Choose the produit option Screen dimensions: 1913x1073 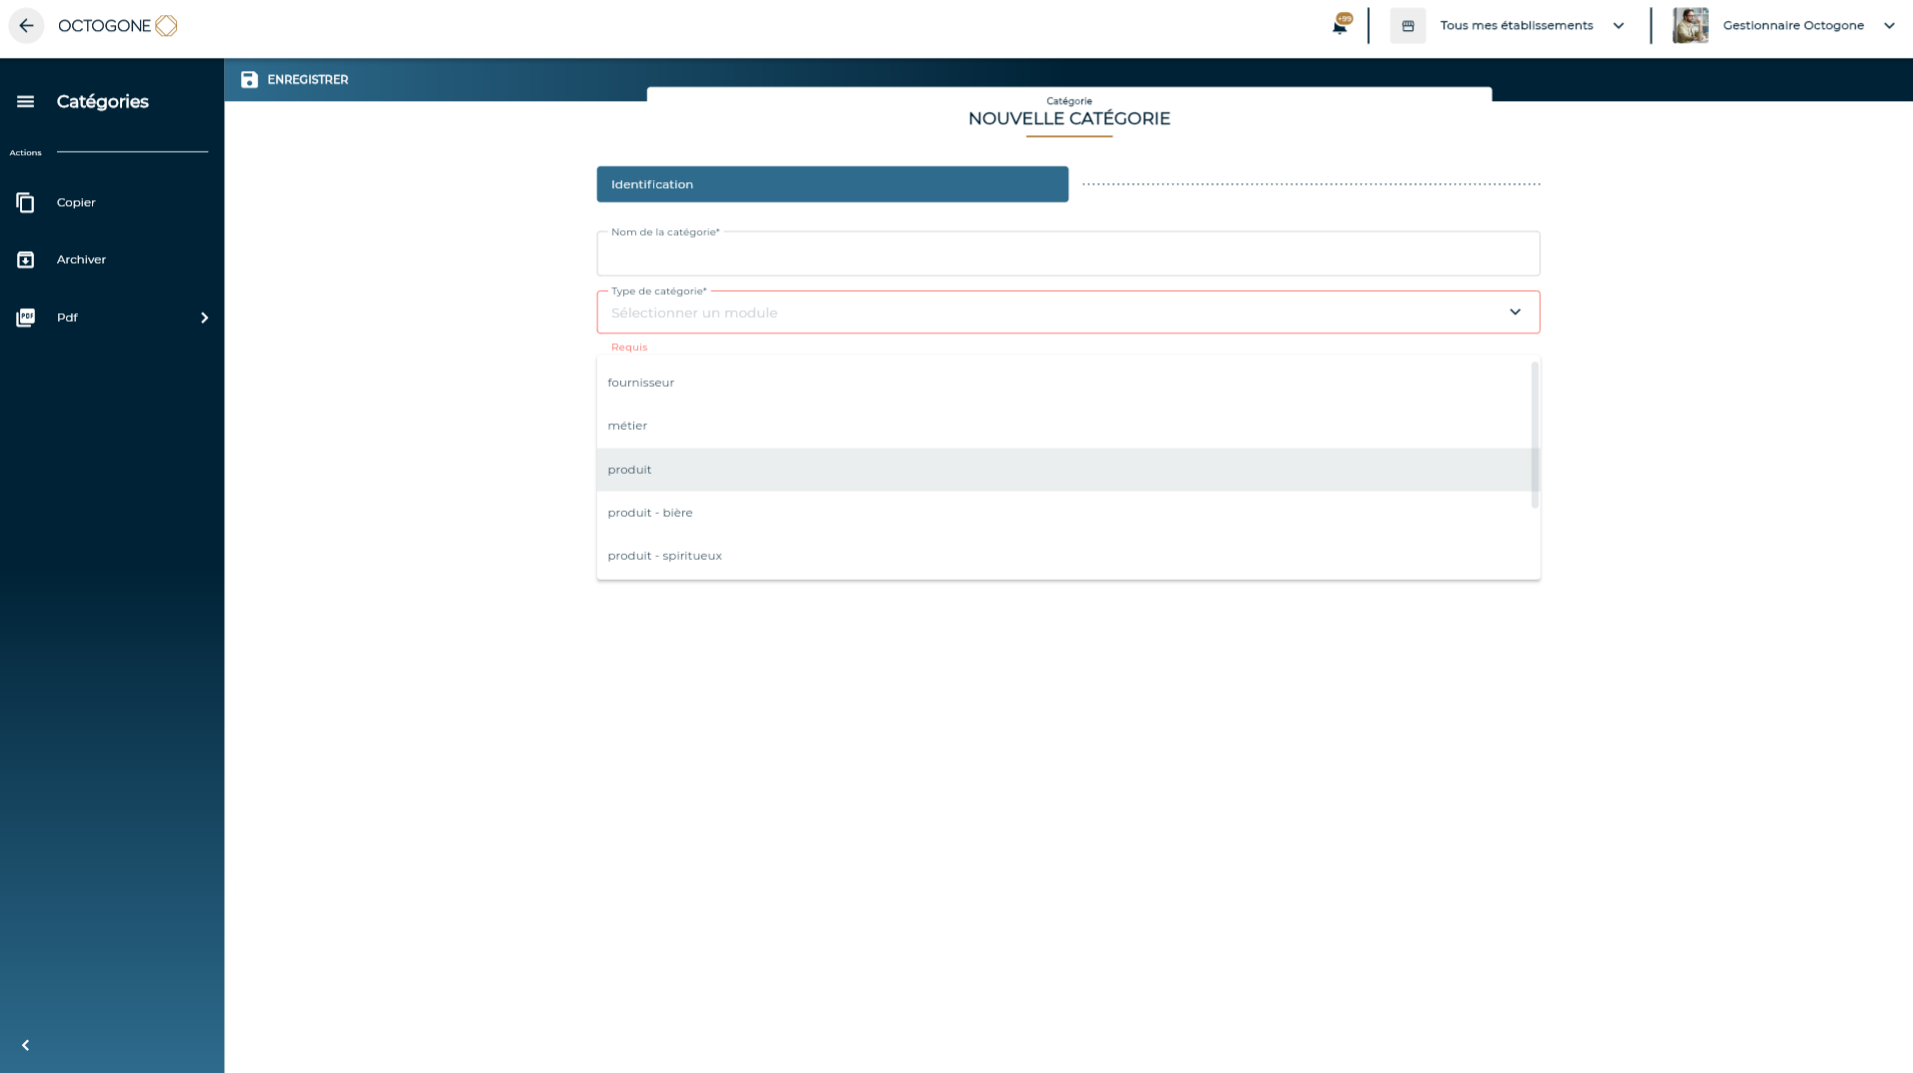pyautogui.click(x=1064, y=469)
